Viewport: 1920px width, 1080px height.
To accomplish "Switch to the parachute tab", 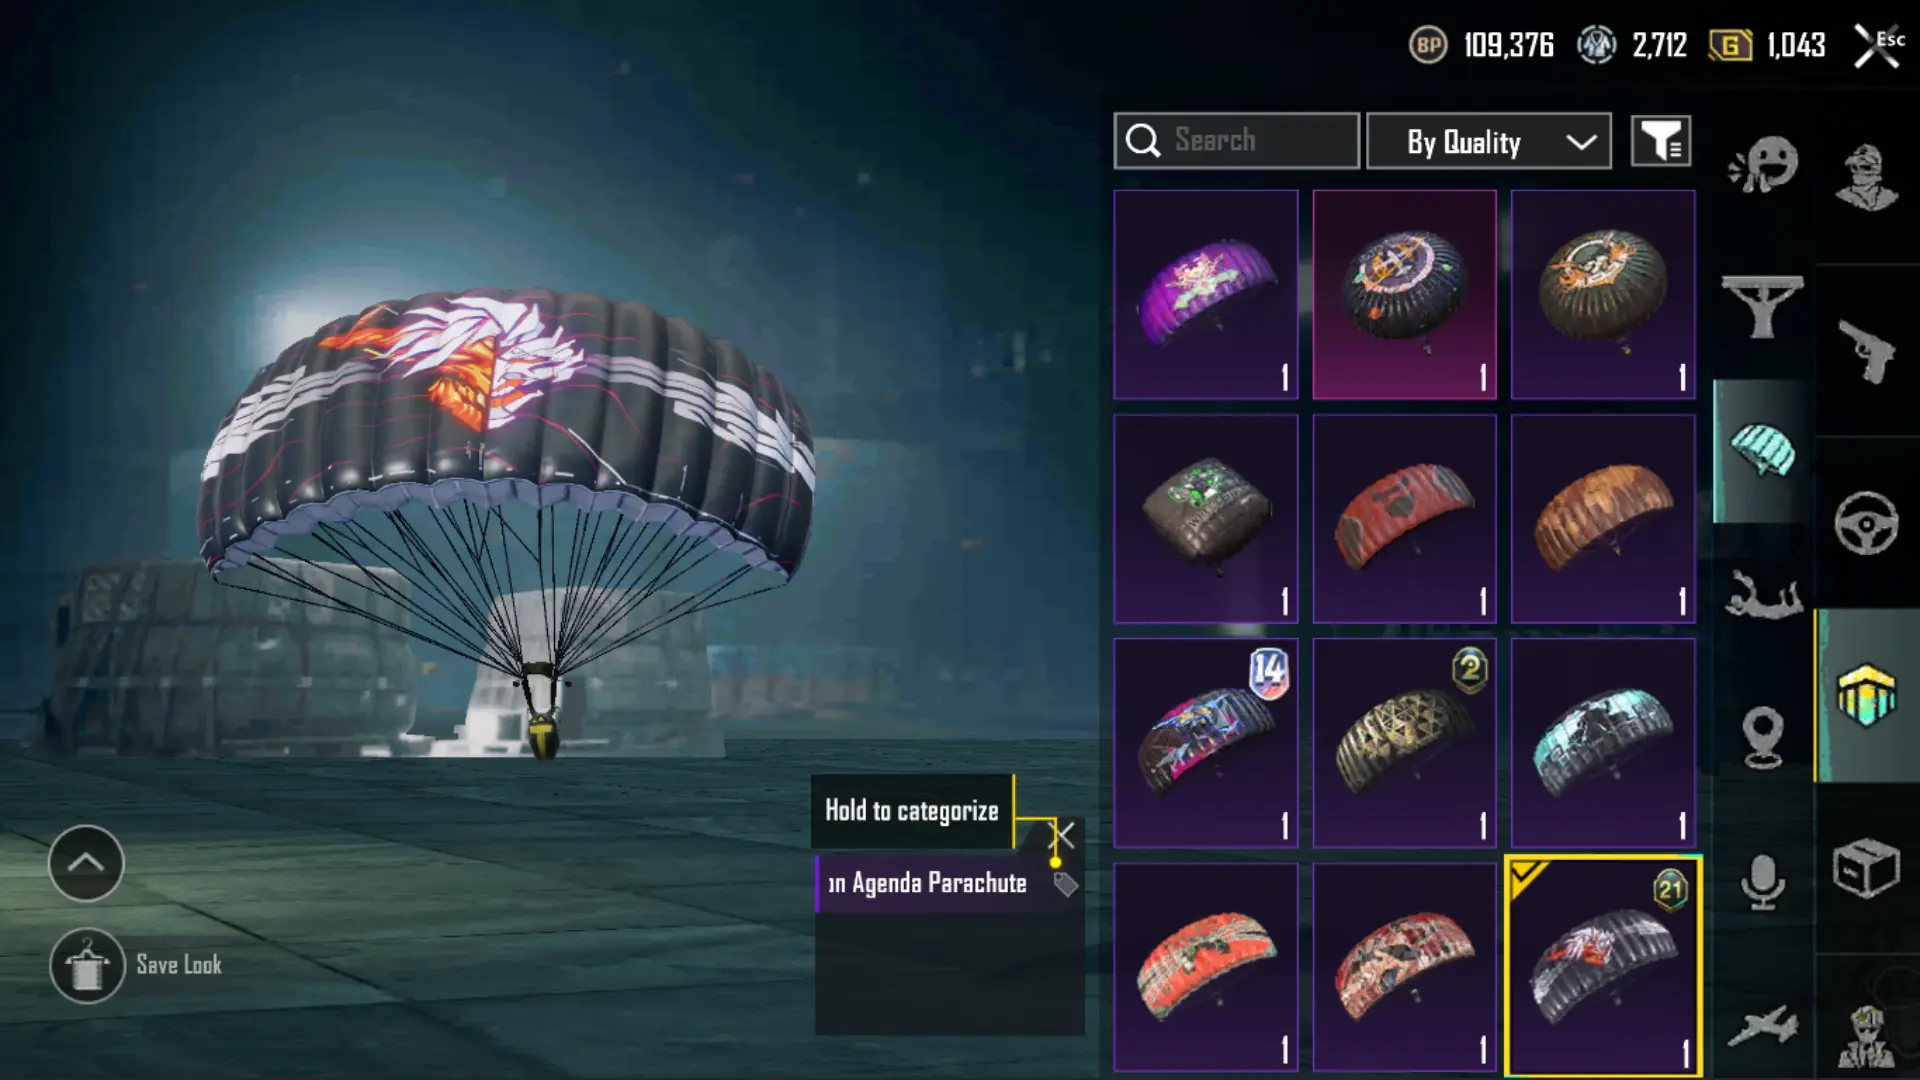I will [1763, 451].
